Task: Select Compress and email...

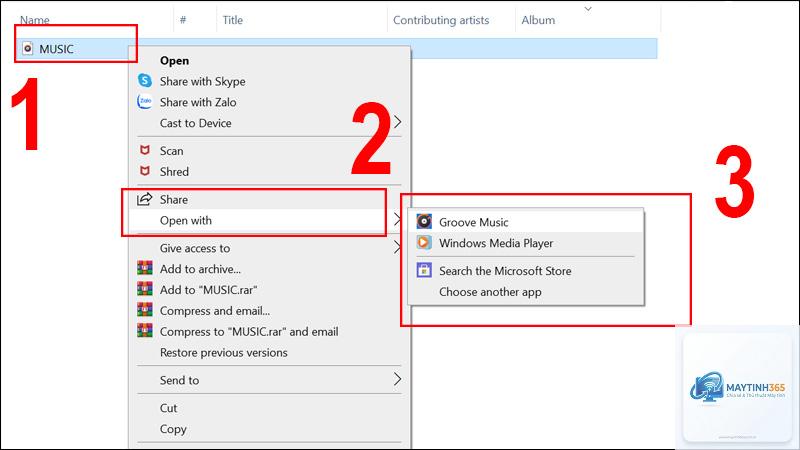Action: click(x=215, y=311)
